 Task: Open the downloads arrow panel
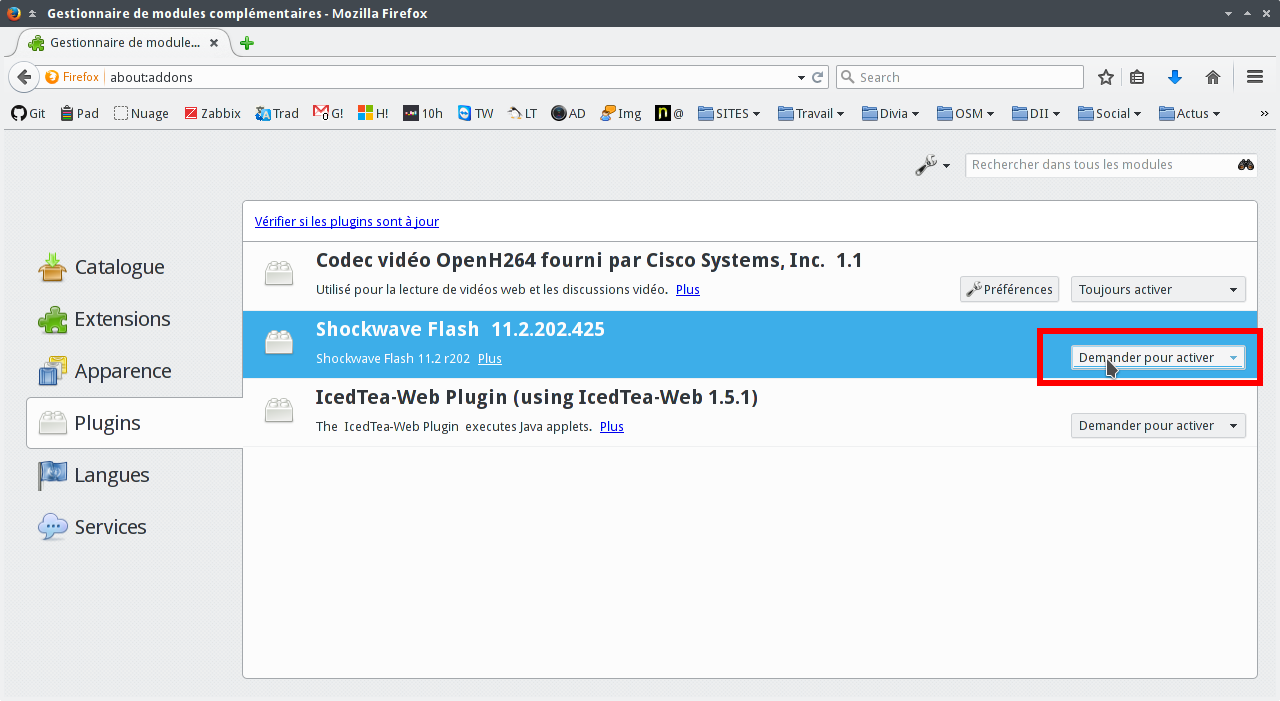[x=1175, y=77]
